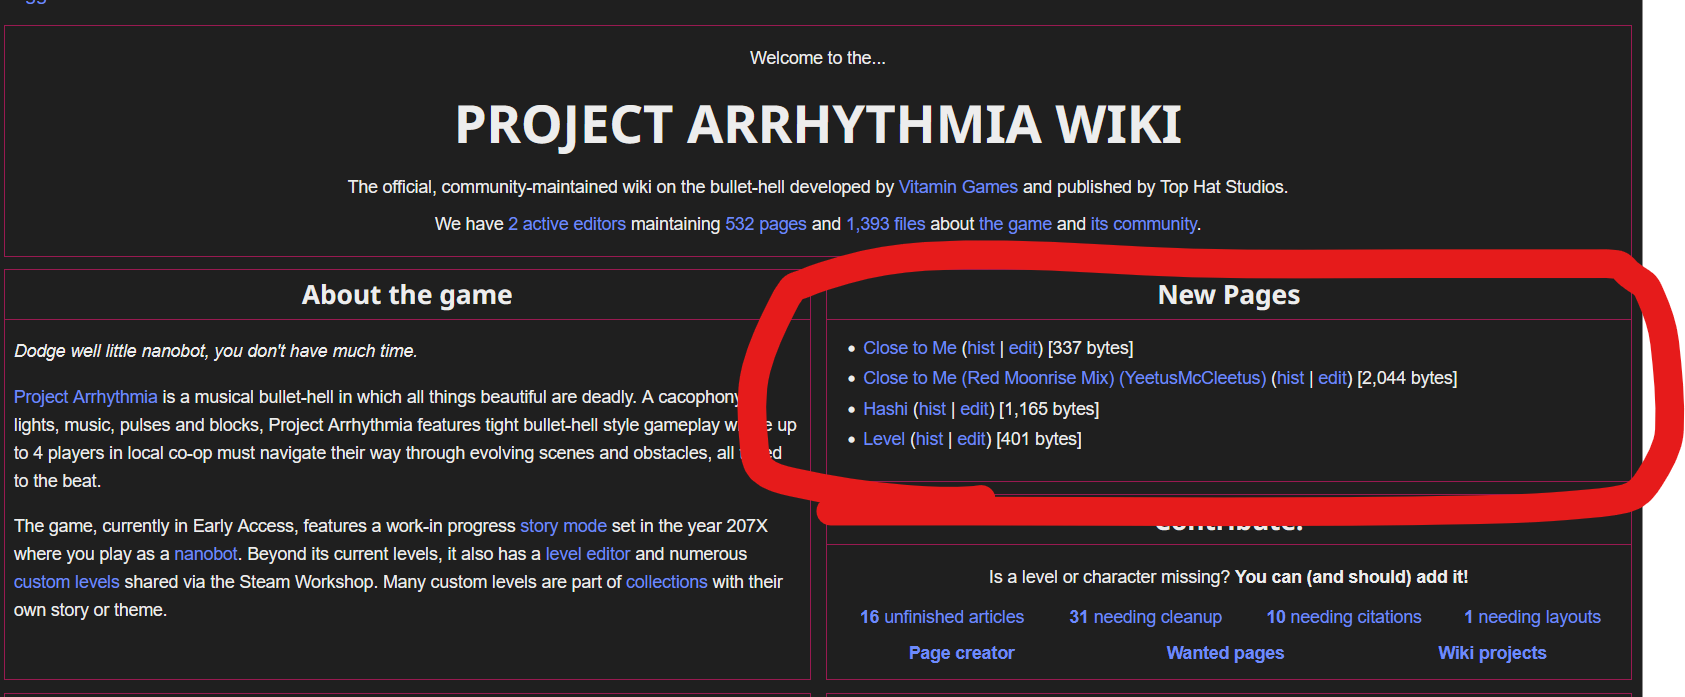Open the '532 pages' link

pos(765,224)
